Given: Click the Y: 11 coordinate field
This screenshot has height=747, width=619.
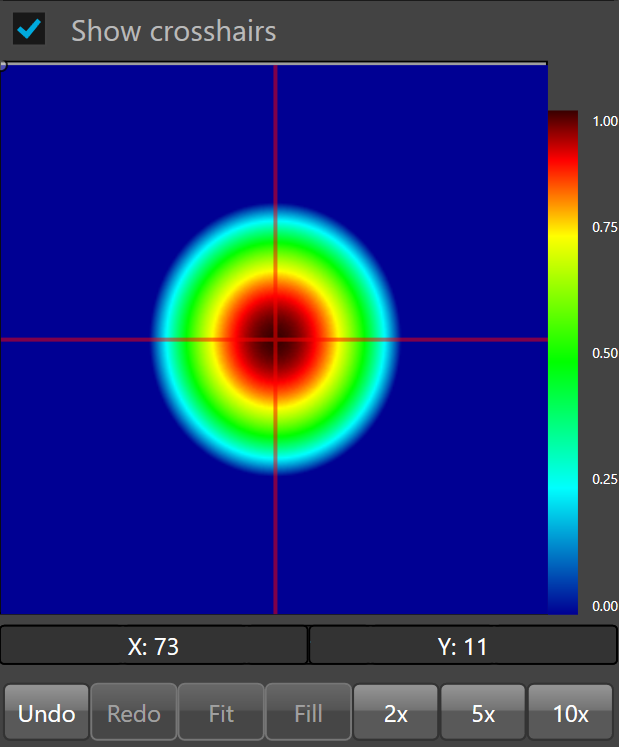Looking at the screenshot, I should click(462, 646).
